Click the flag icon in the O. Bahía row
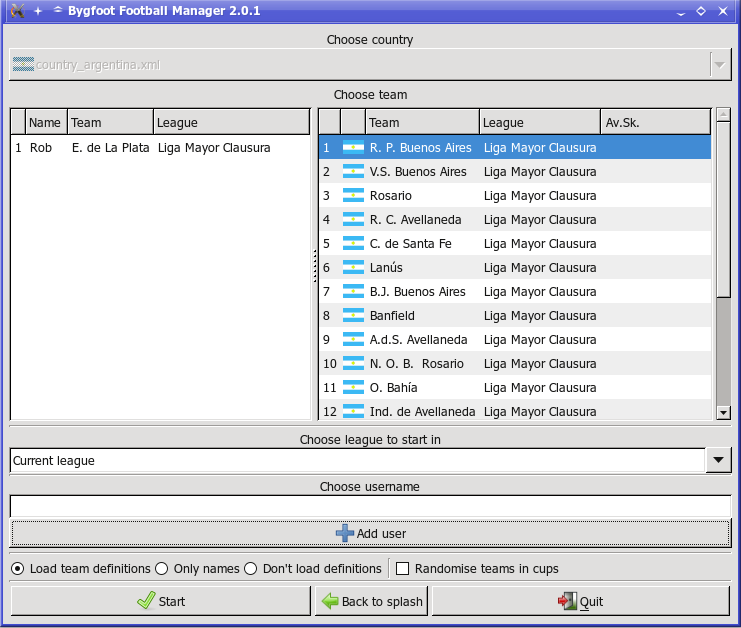Viewport: 741px width, 628px height. (353, 387)
